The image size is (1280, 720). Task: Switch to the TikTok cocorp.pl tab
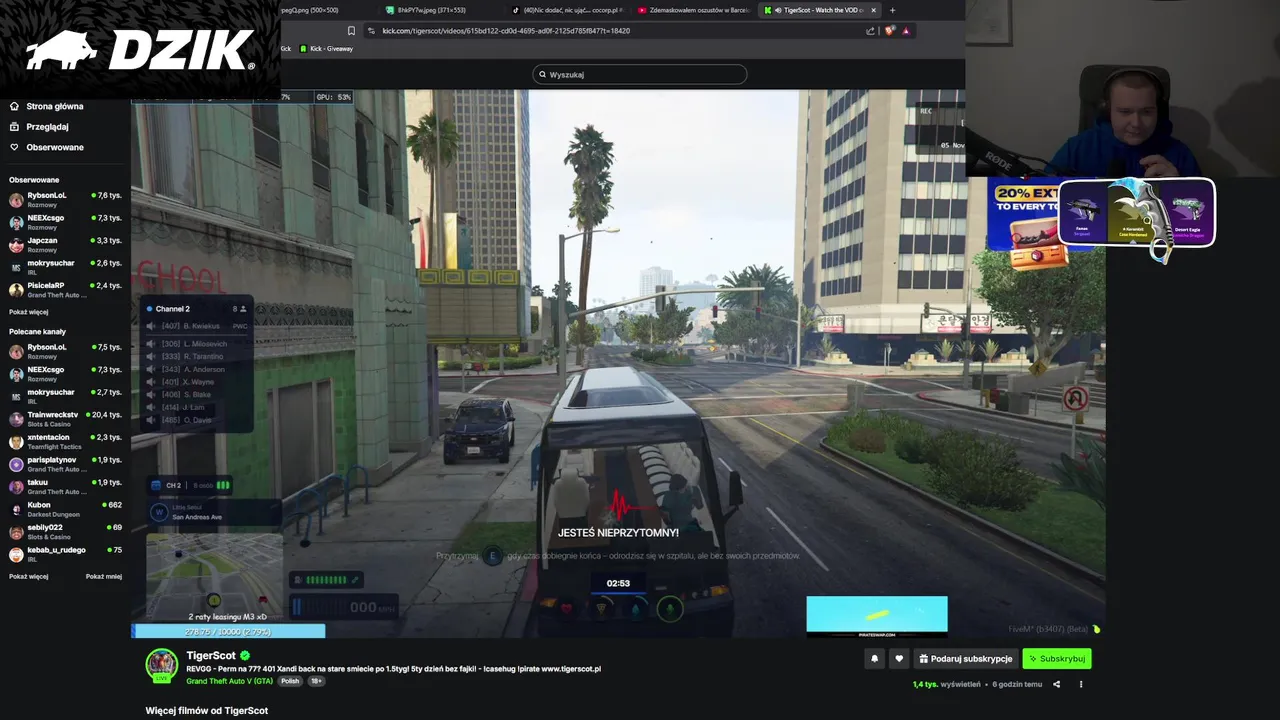click(x=566, y=10)
